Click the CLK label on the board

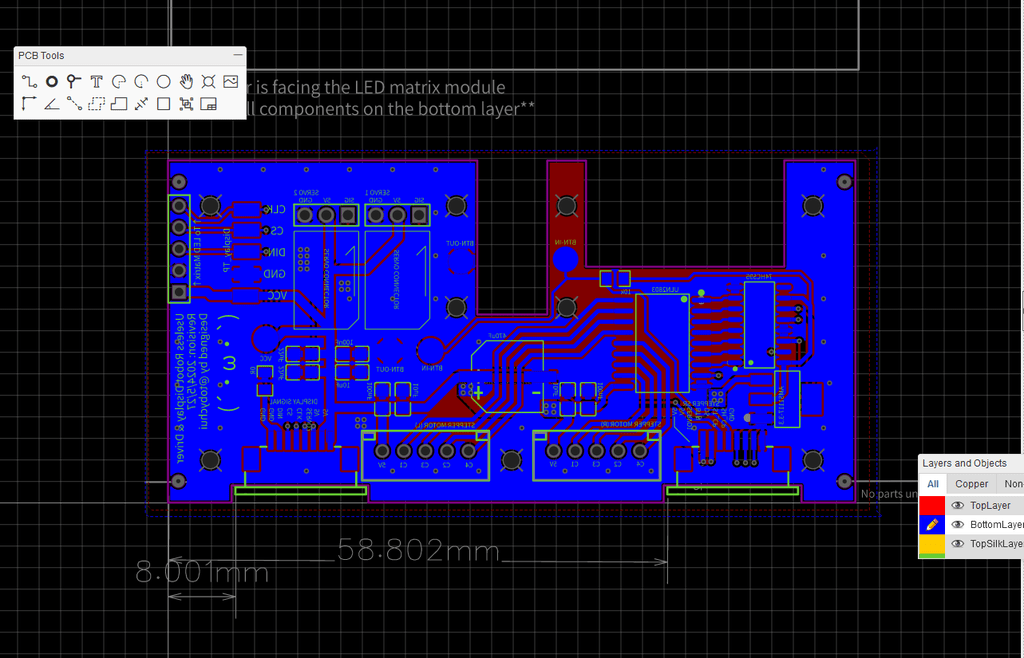(276, 210)
